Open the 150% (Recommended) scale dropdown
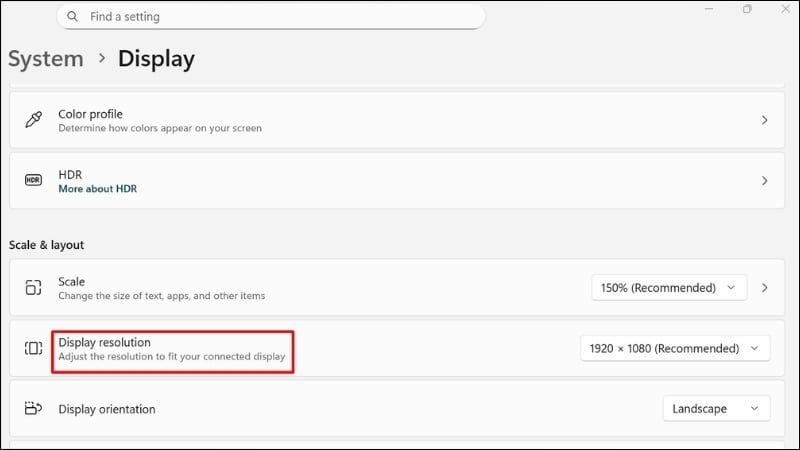This screenshot has width=800, height=450. point(669,287)
